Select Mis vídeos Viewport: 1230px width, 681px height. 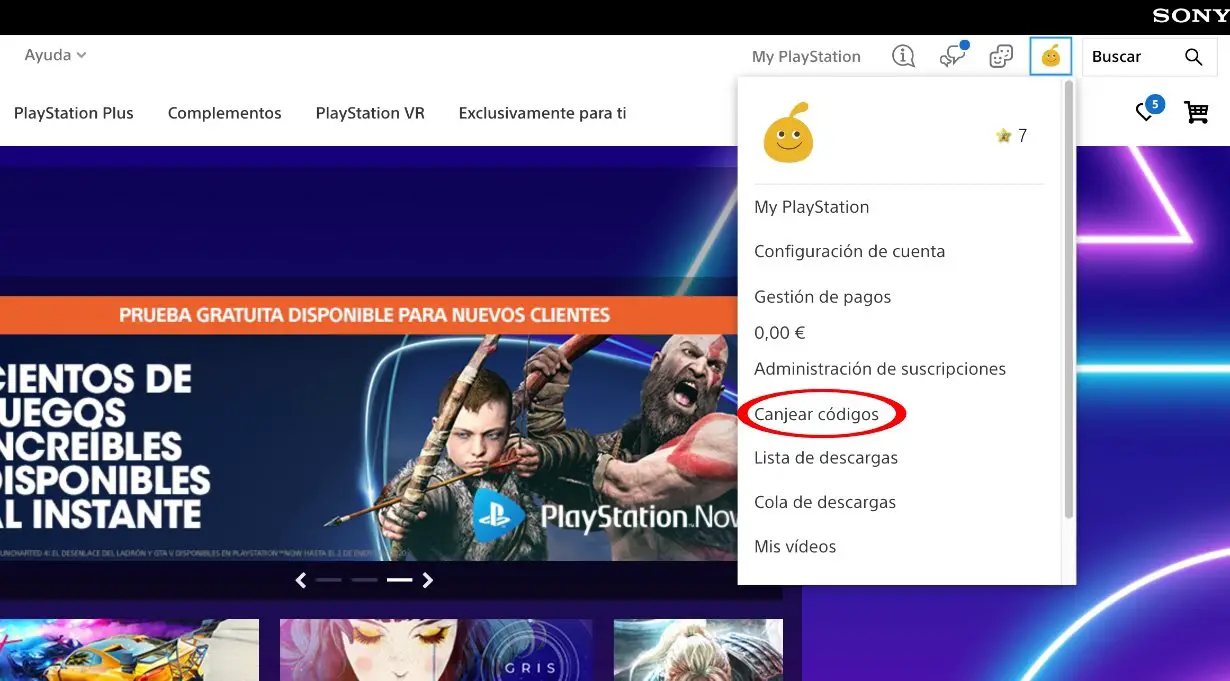tap(795, 546)
